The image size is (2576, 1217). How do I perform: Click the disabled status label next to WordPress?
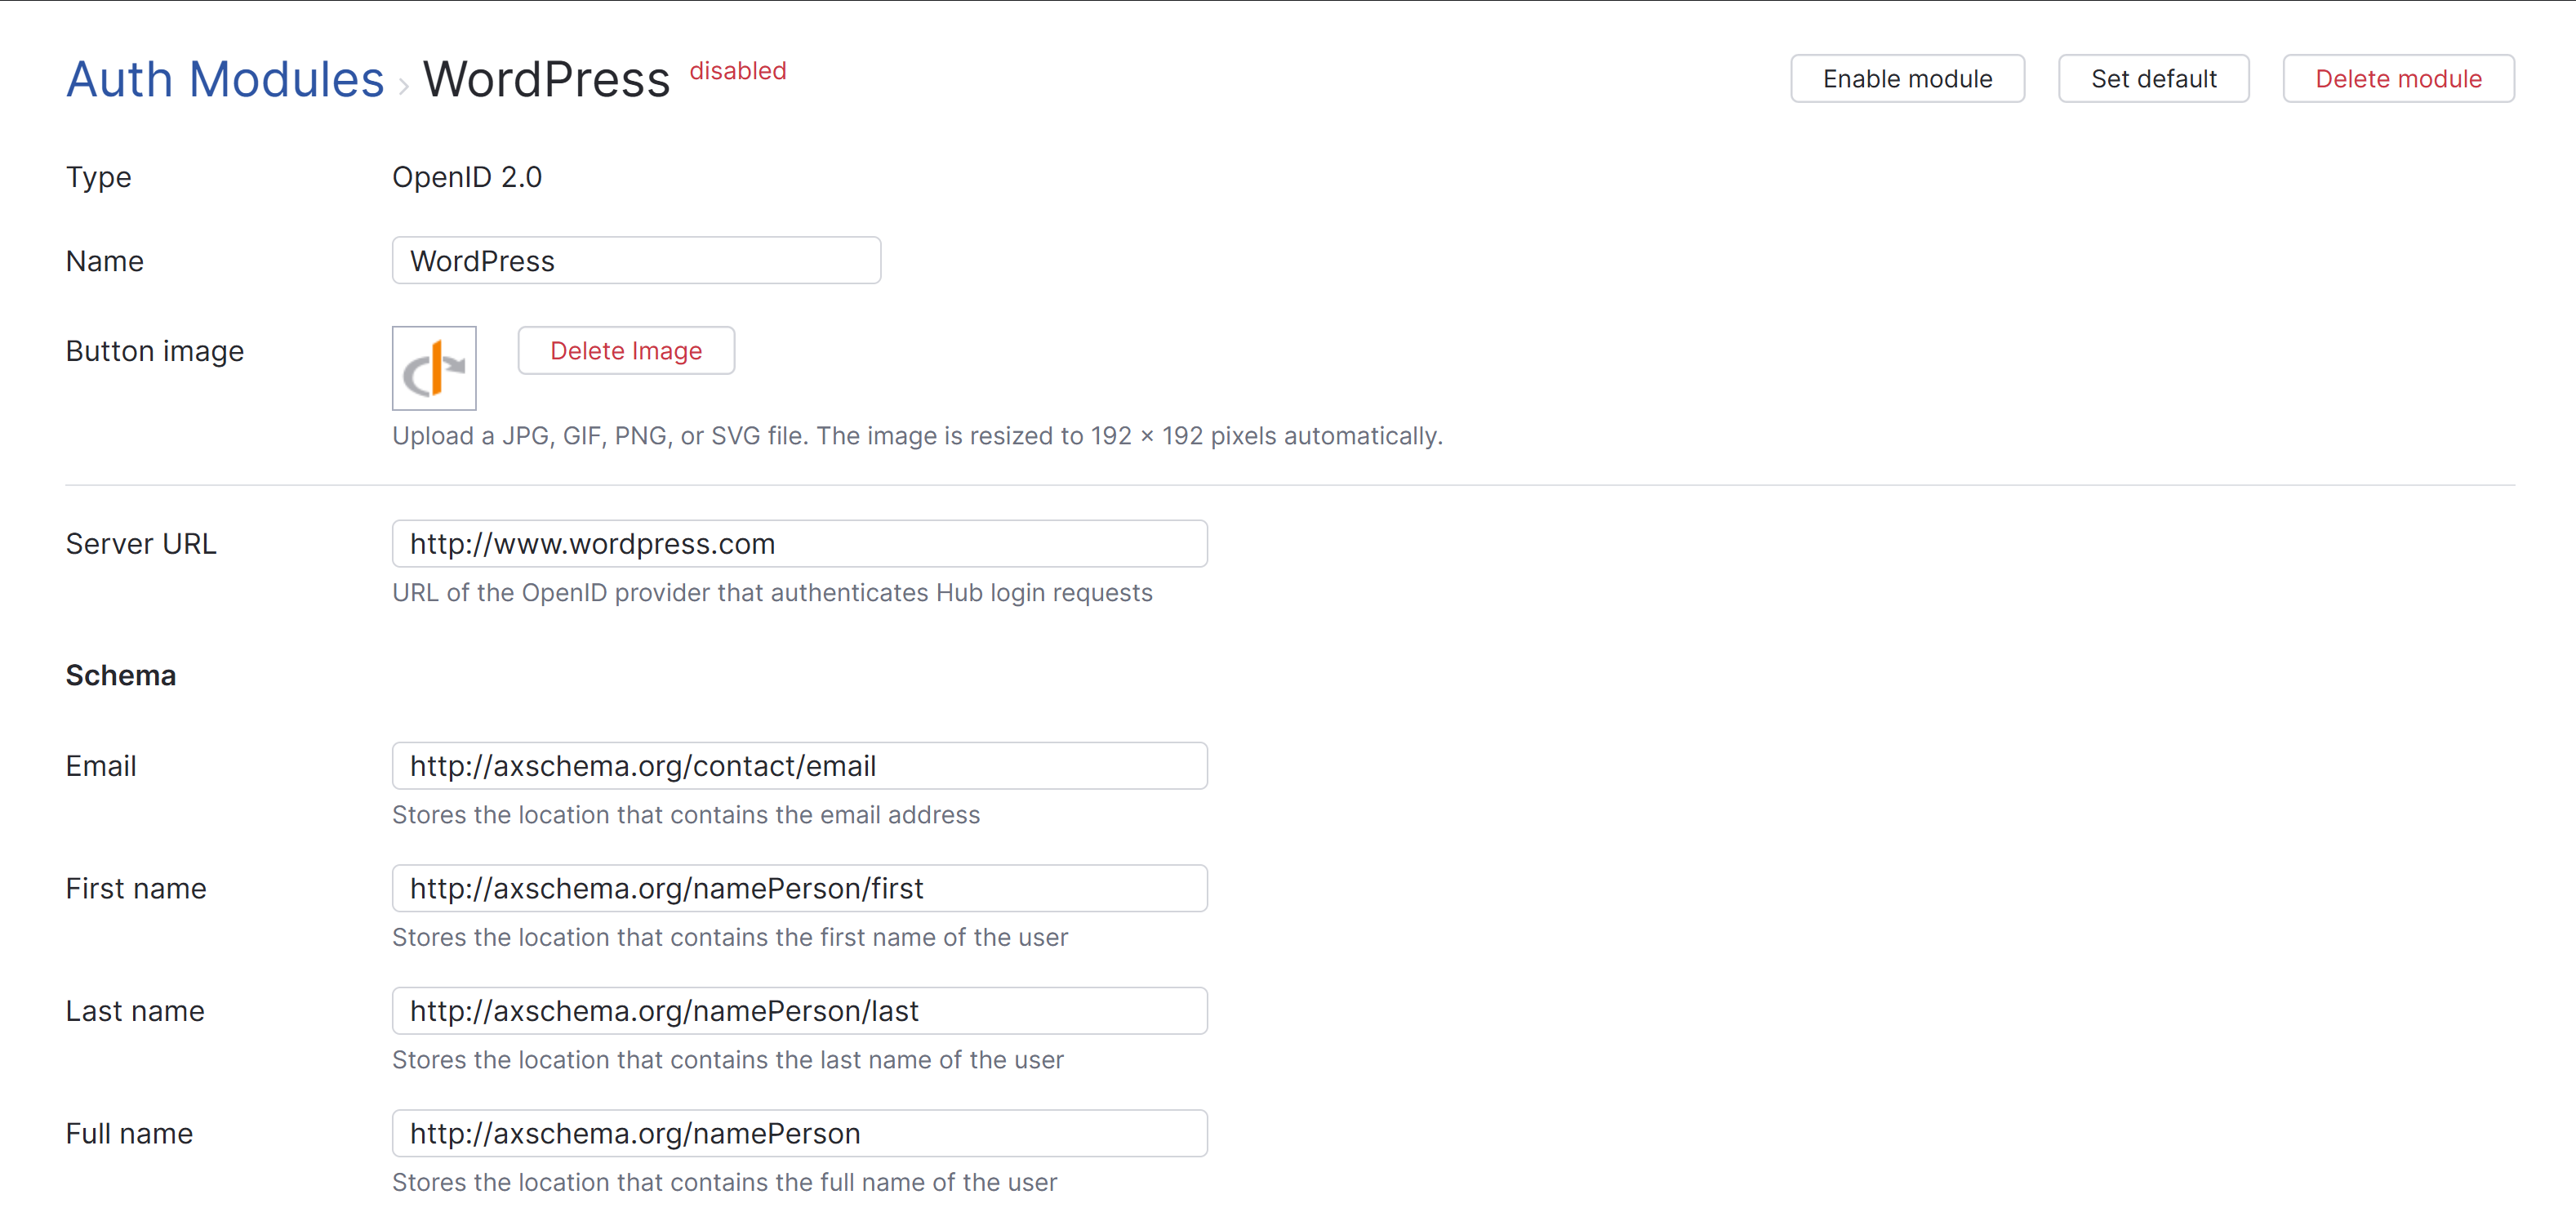click(737, 70)
